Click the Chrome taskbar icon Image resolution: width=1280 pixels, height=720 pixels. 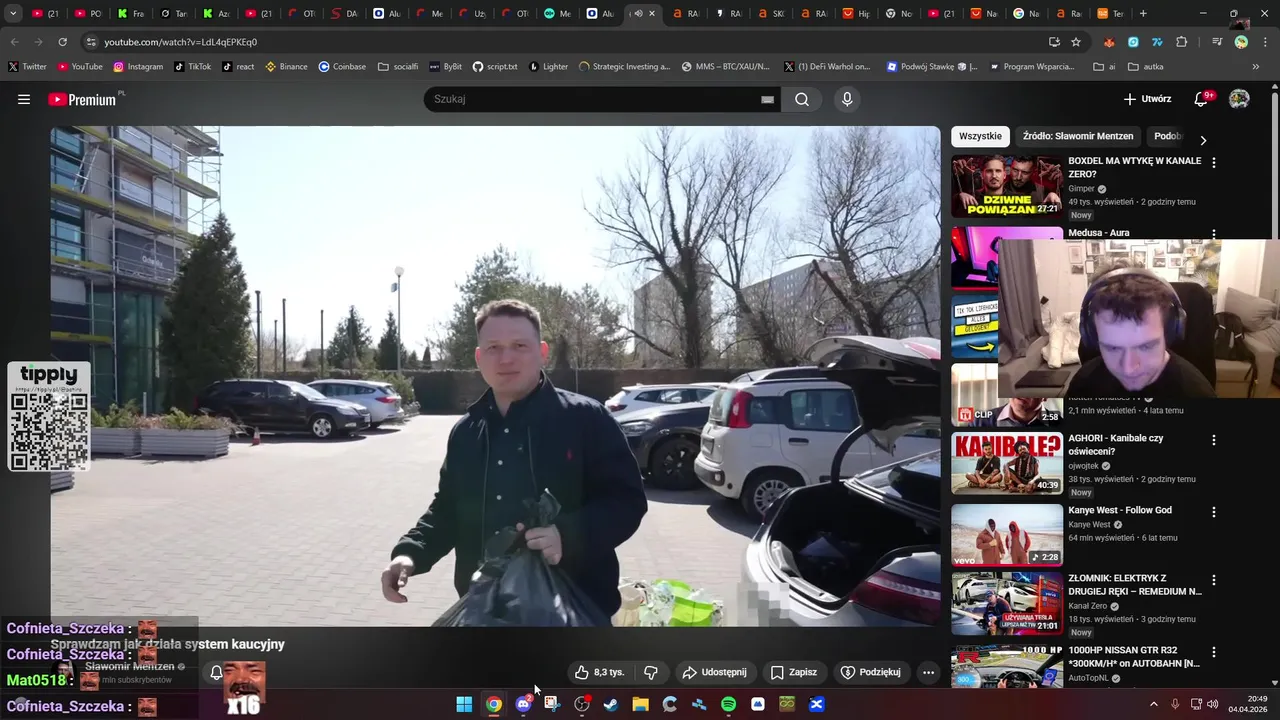[494, 704]
